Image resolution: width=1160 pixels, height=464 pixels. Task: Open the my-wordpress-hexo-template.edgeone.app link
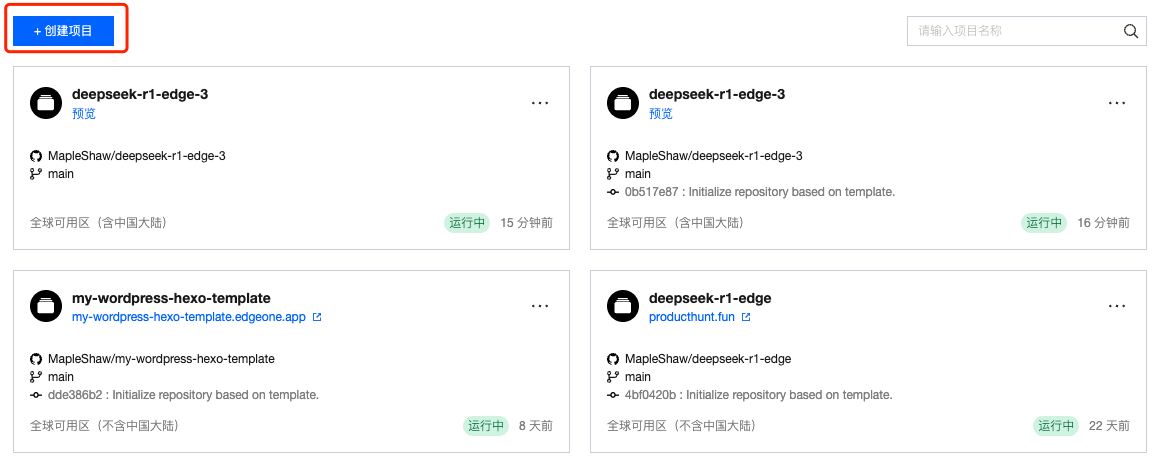(188, 317)
